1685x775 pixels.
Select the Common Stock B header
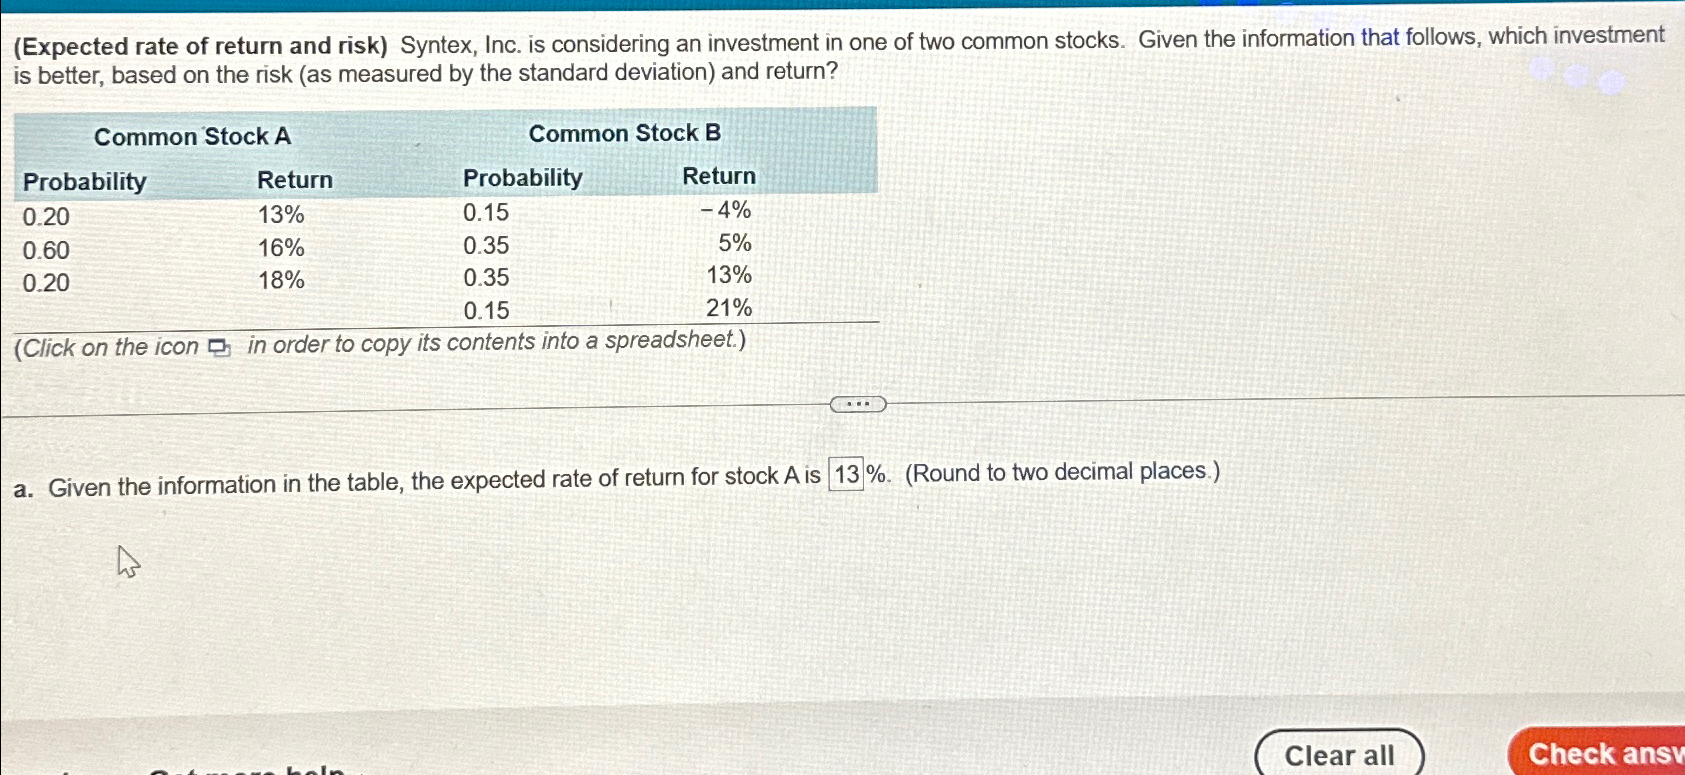pos(623,132)
